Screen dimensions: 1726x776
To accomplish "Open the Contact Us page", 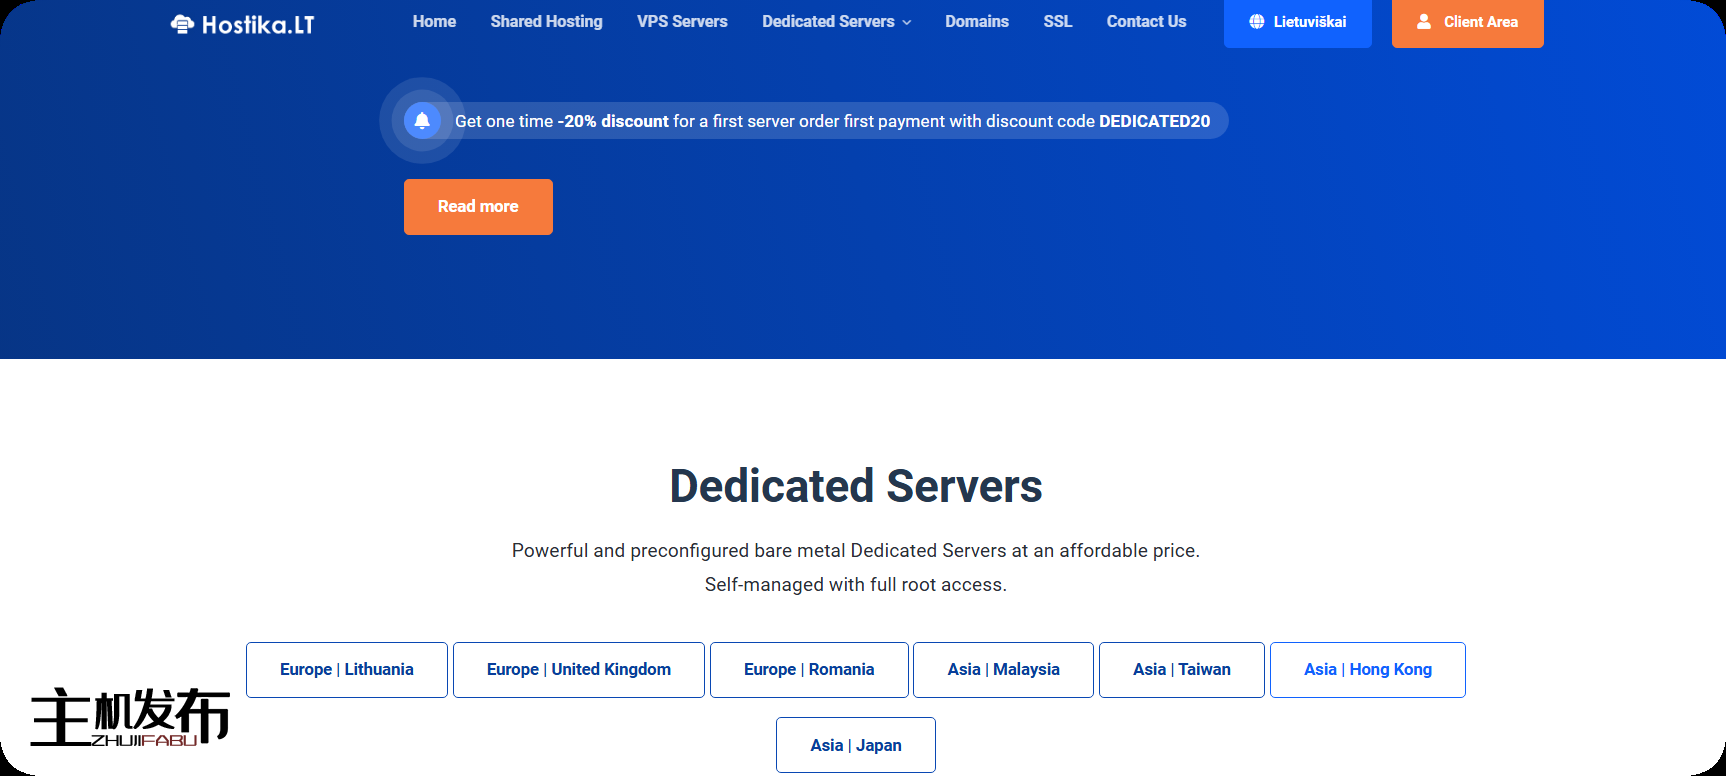I will [x=1146, y=22].
